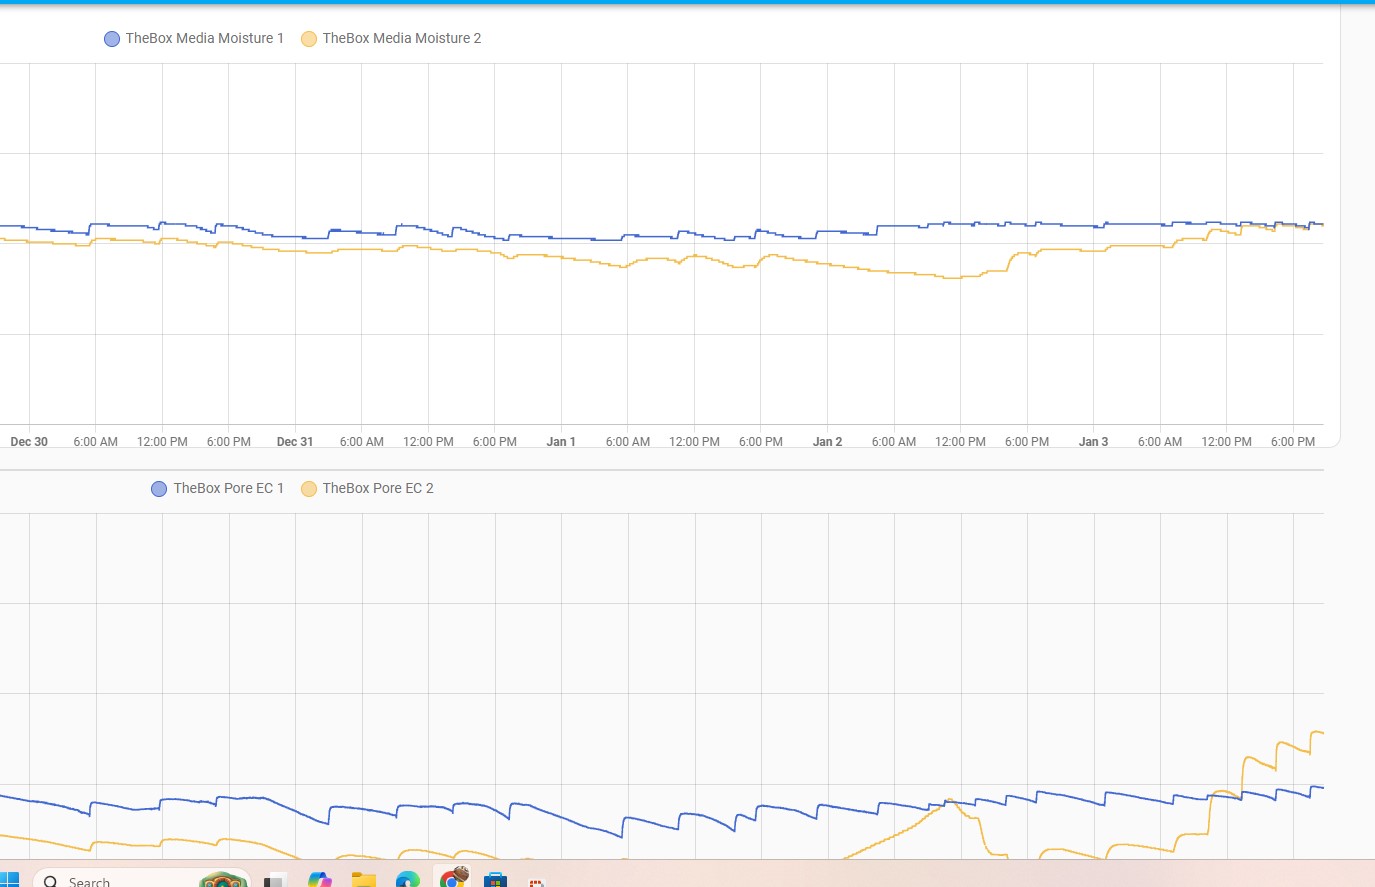This screenshot has width=1375, height=887.
Task: Click the 12:00 PM label after Jan 3
Action: tap(1226, 441)
